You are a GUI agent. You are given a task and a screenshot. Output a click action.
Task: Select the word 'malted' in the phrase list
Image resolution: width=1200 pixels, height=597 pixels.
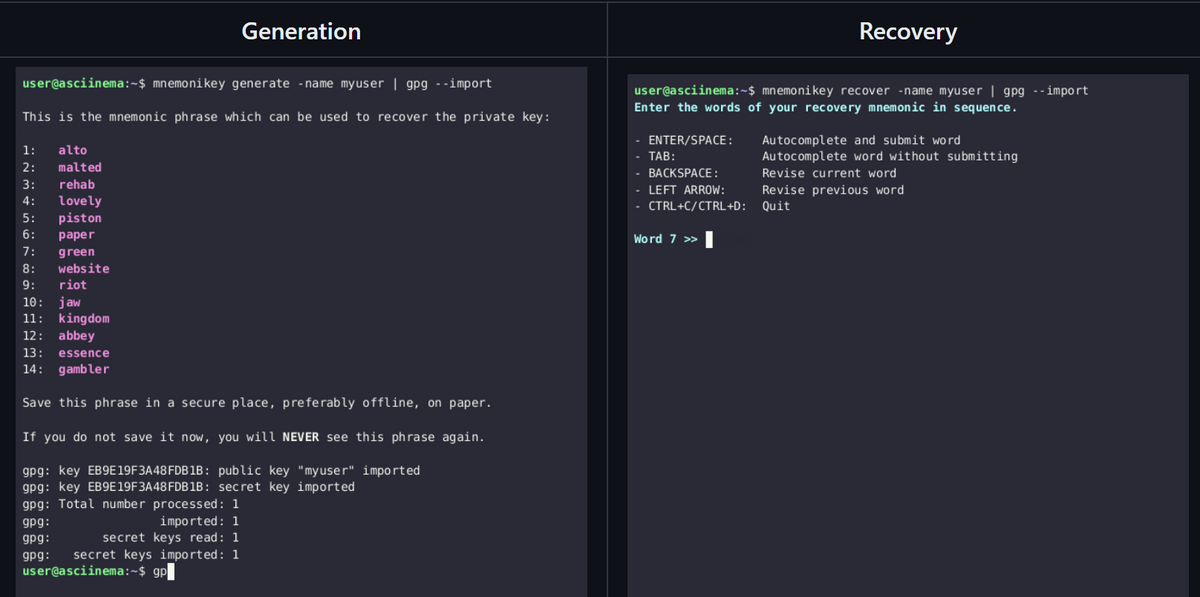(x=79, y=167)
